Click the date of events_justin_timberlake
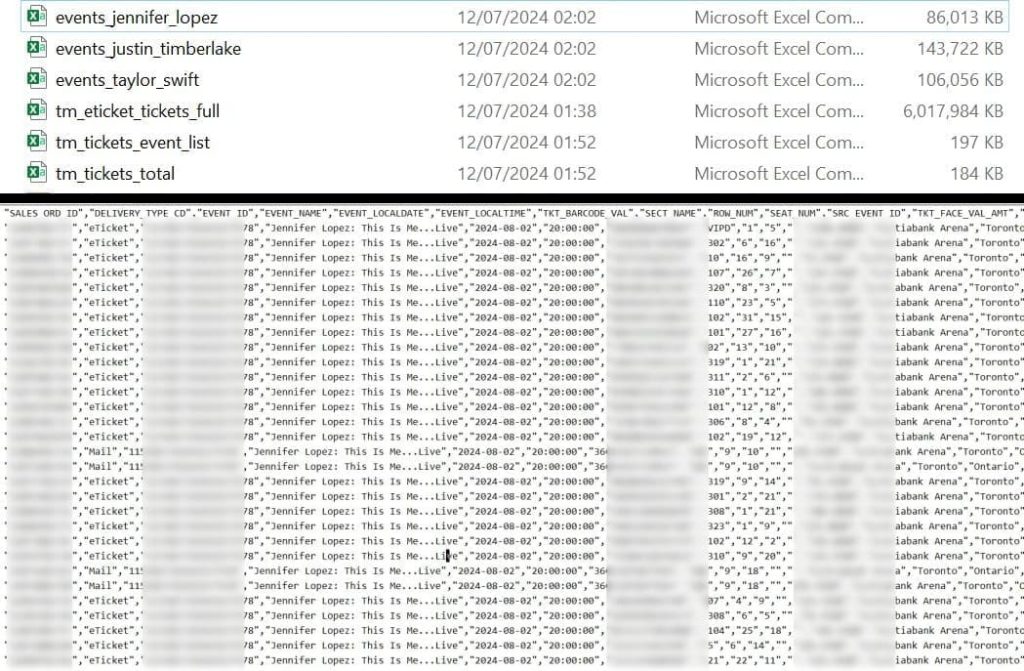The image size is (1024, 671). tap(526, 49)
